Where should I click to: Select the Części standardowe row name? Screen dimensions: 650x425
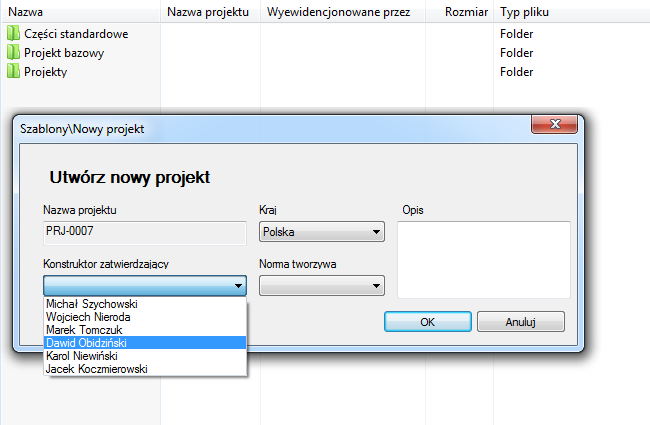point(76,34)
